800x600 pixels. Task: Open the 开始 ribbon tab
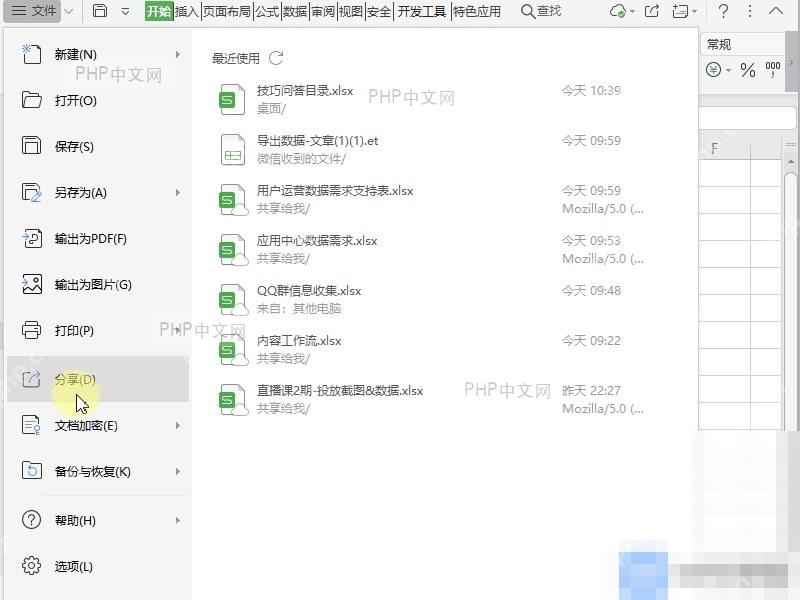coord(159,11)
